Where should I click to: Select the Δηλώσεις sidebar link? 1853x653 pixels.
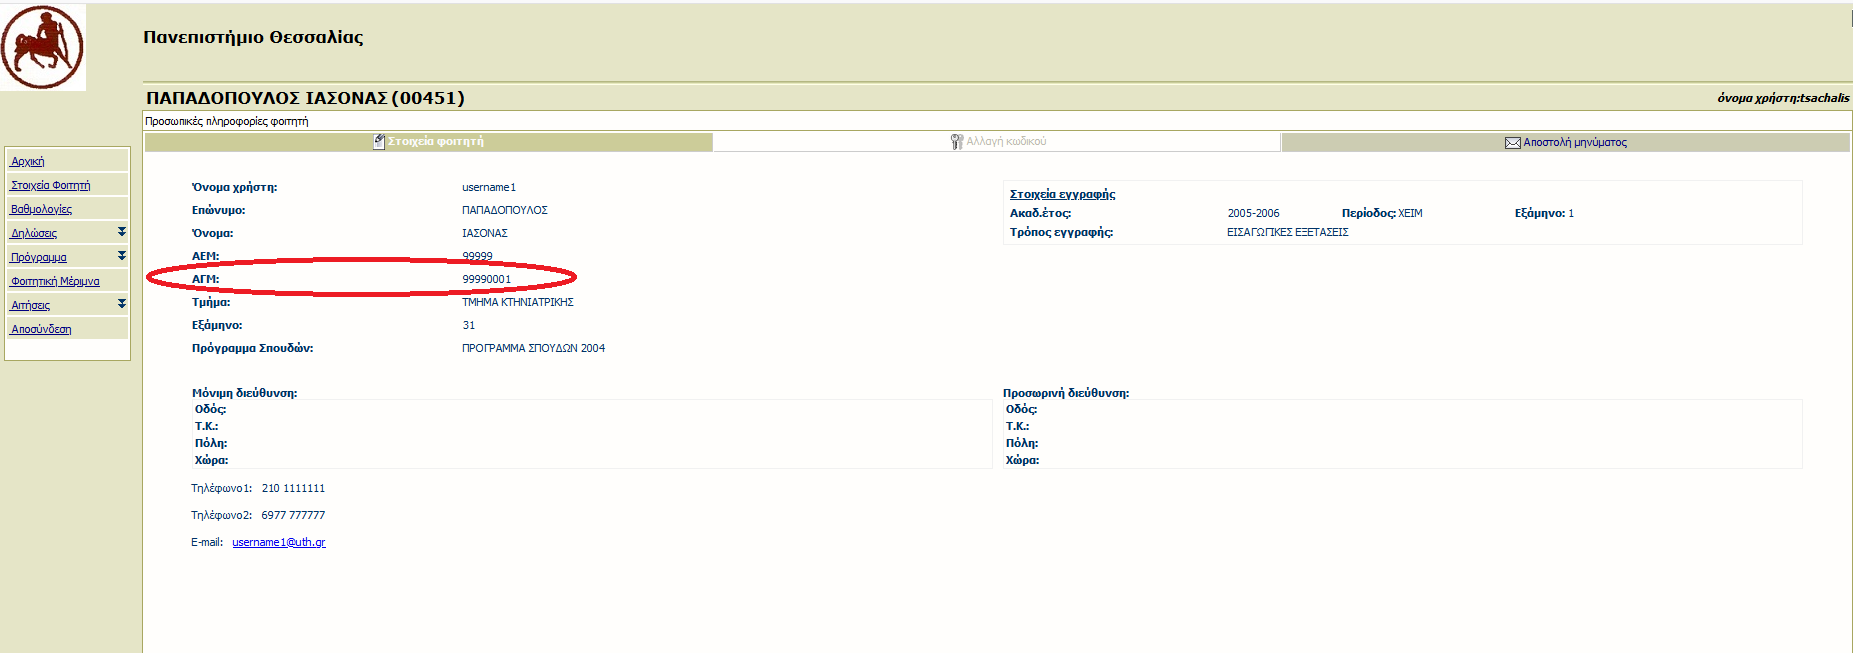34,234
